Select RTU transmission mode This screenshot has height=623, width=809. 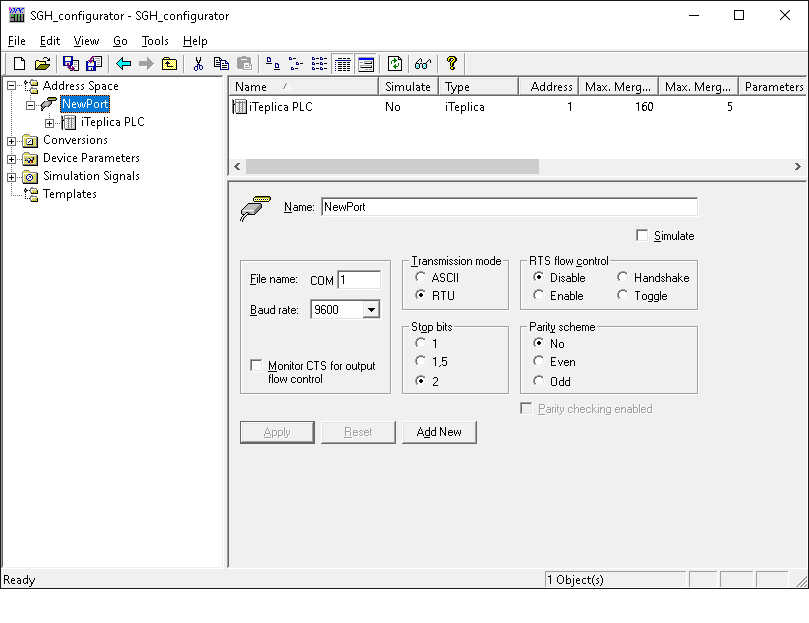(420, 295)
